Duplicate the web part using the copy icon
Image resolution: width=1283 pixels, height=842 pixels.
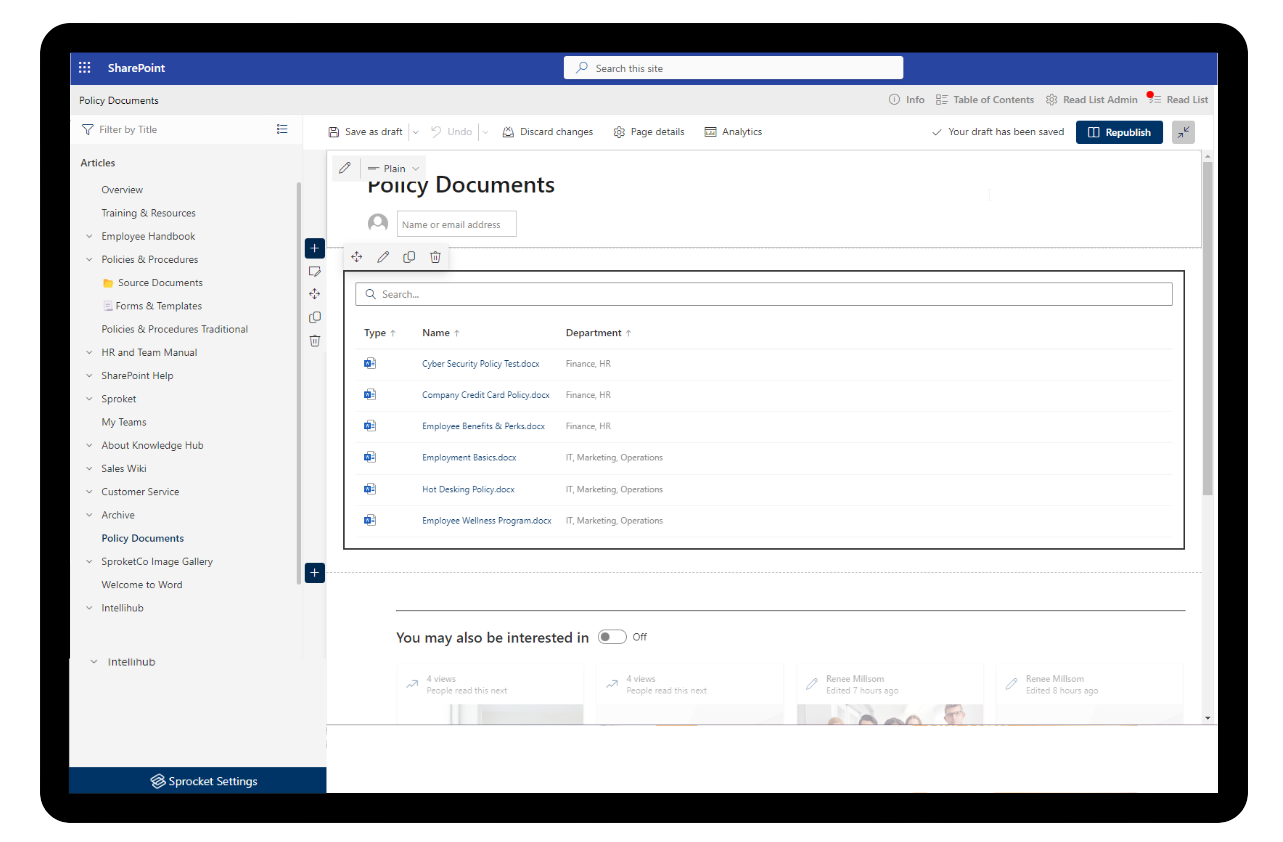click(x=409, y=256)
